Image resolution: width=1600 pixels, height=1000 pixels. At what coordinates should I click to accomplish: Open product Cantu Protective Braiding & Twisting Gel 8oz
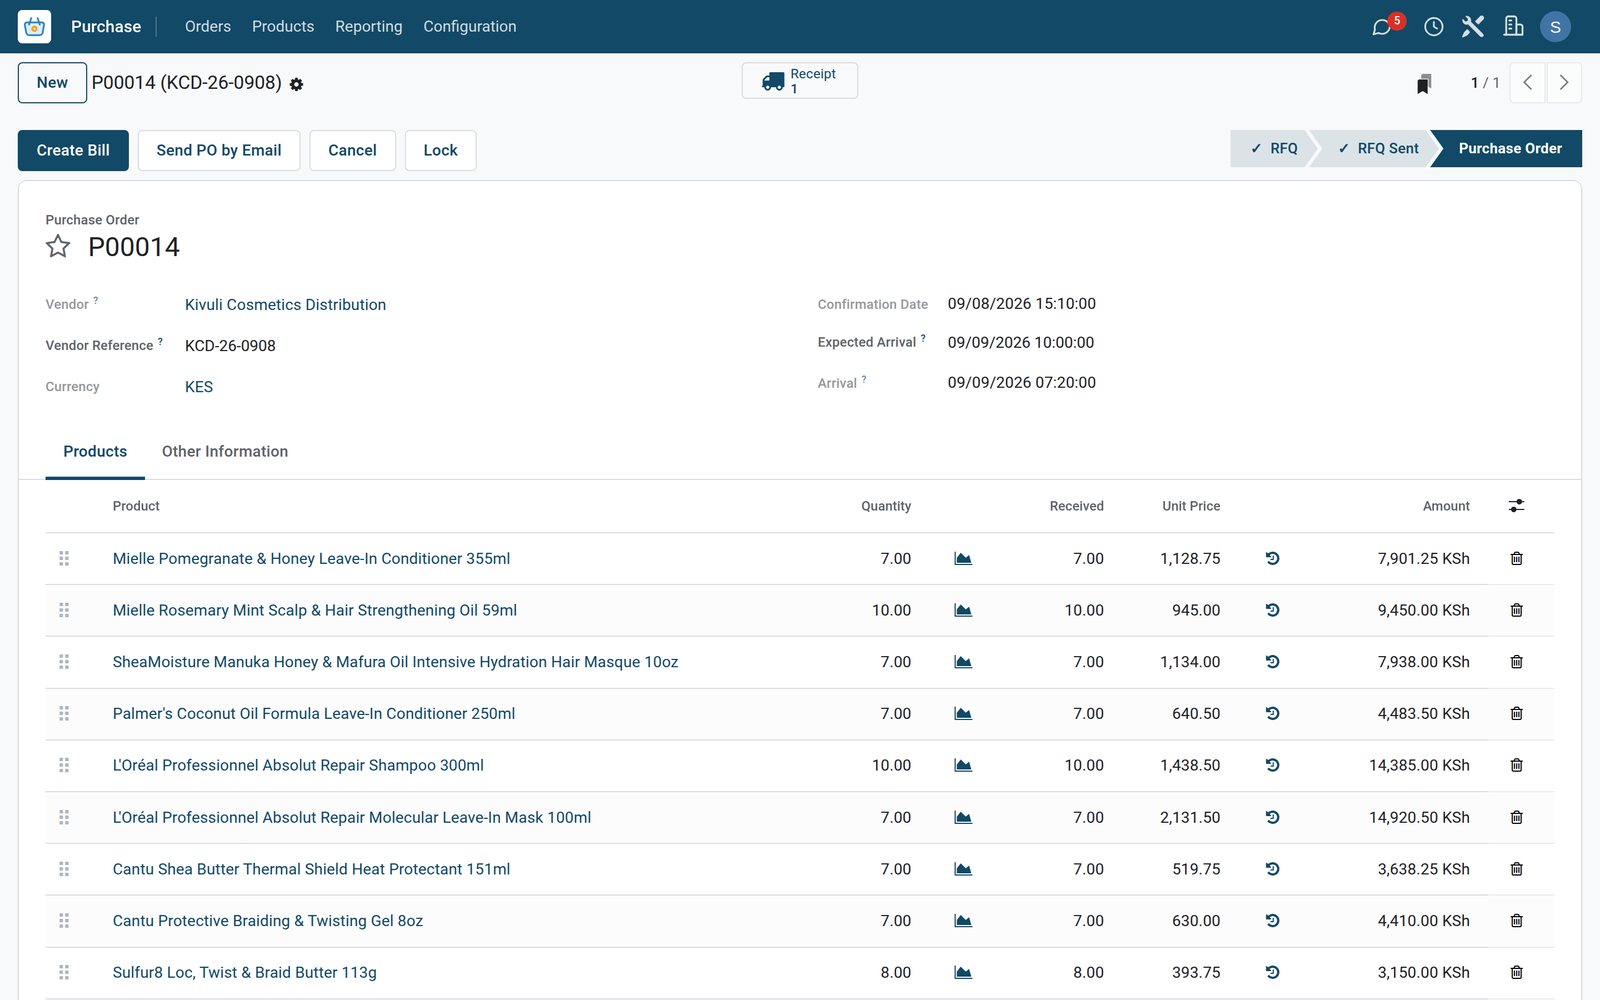point(268,921)
